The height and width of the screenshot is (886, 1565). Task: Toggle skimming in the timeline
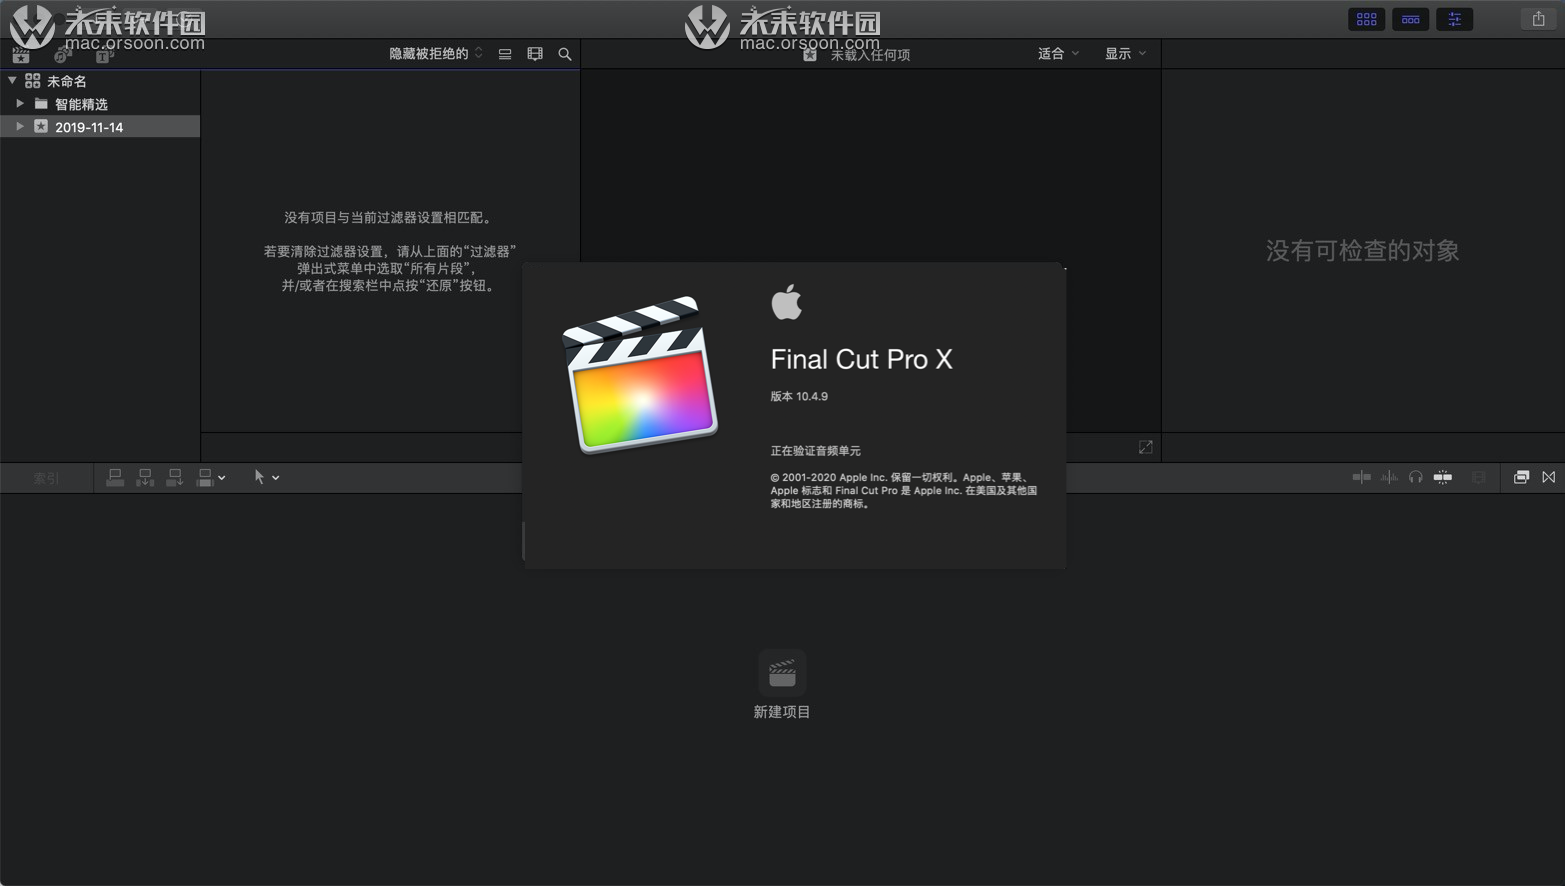click(x=1362, y=477)
